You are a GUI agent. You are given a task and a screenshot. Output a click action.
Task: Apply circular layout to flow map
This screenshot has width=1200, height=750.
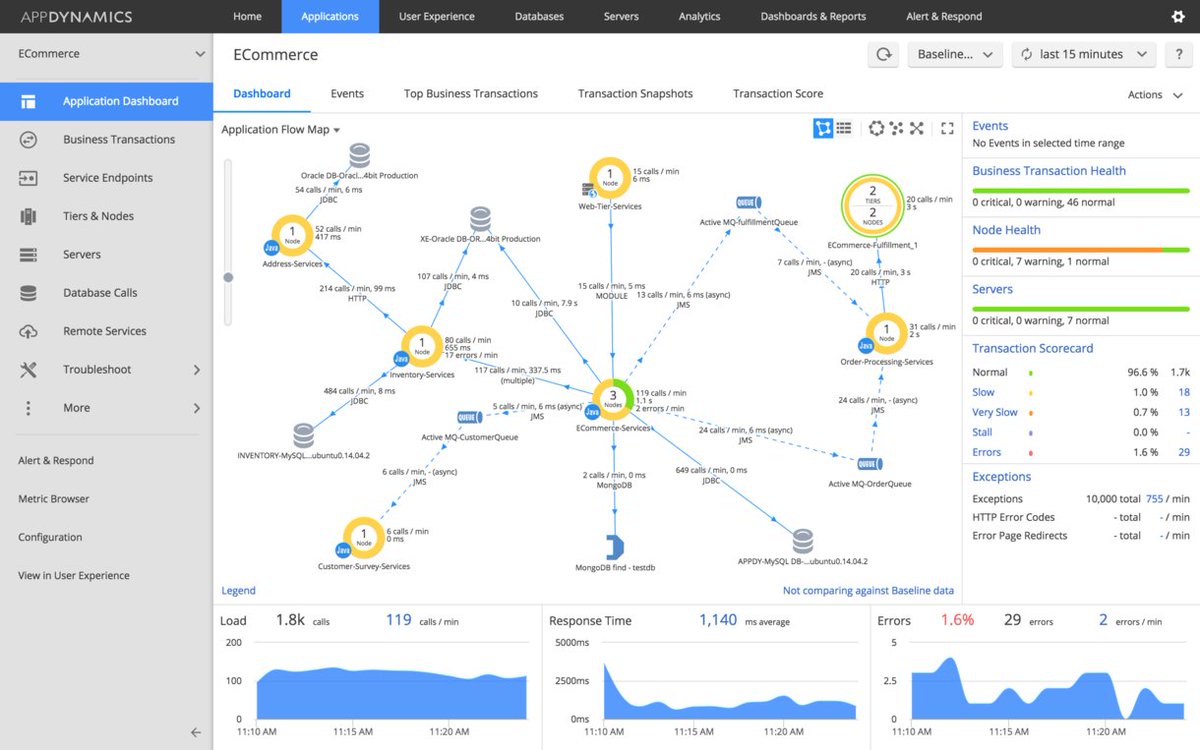(x=876, y=128)
